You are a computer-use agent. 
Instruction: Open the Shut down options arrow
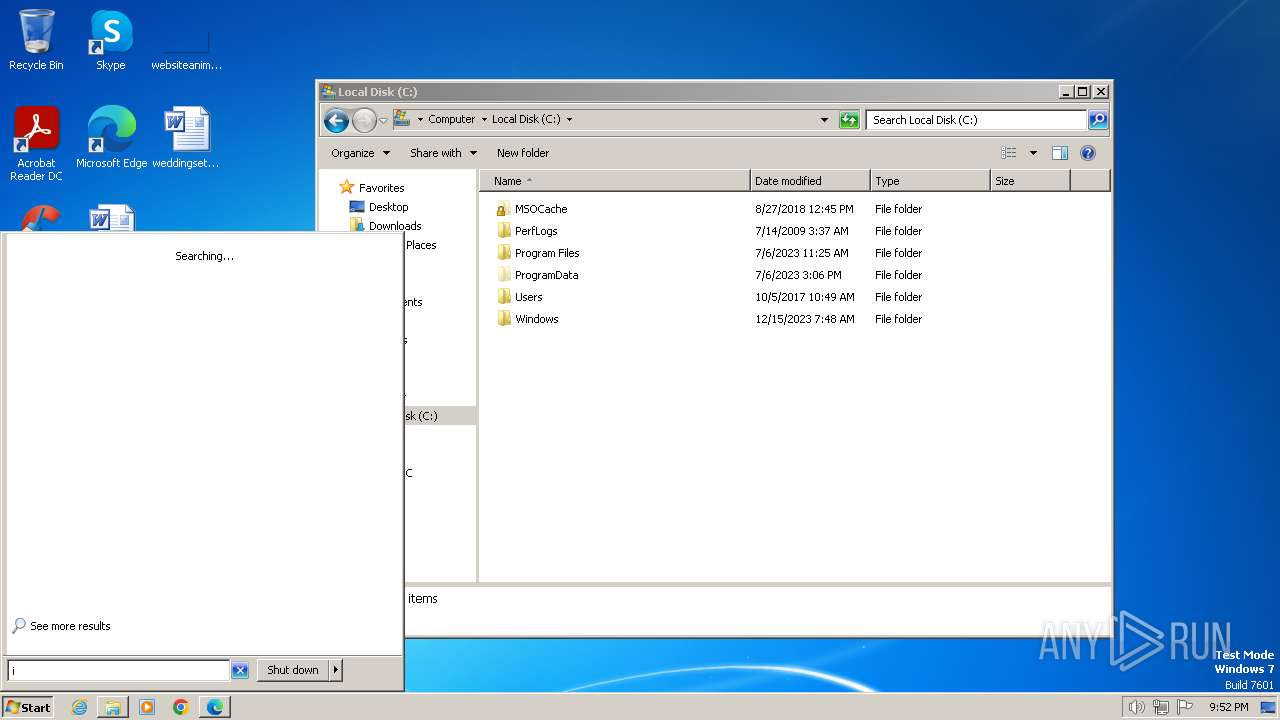click(336, 670)
